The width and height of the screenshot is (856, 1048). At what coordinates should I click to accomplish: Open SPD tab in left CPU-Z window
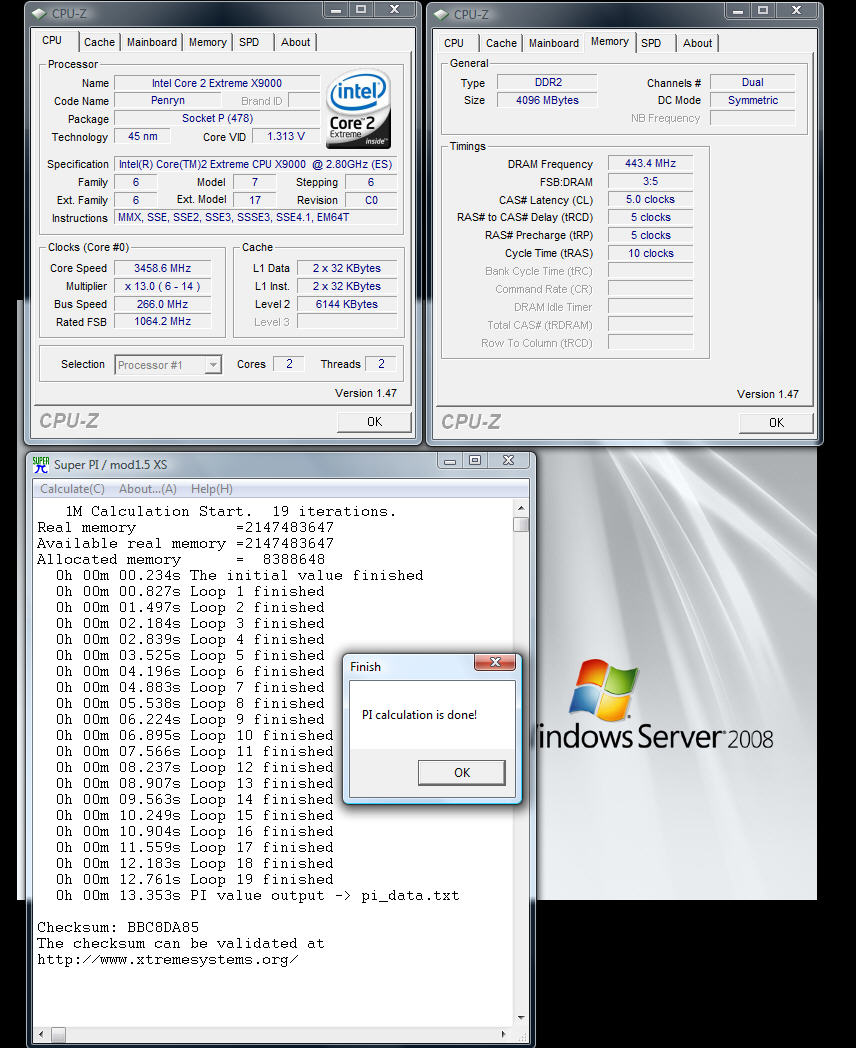(x=249, y=42)
